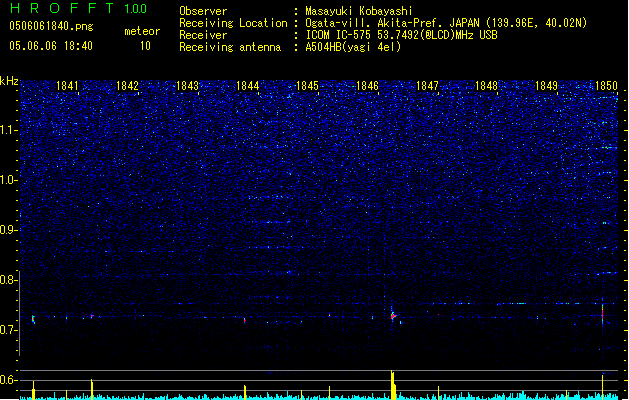Click the 1841 time axis marker
This screenshot has height=400, width=629.
(67, 86)
